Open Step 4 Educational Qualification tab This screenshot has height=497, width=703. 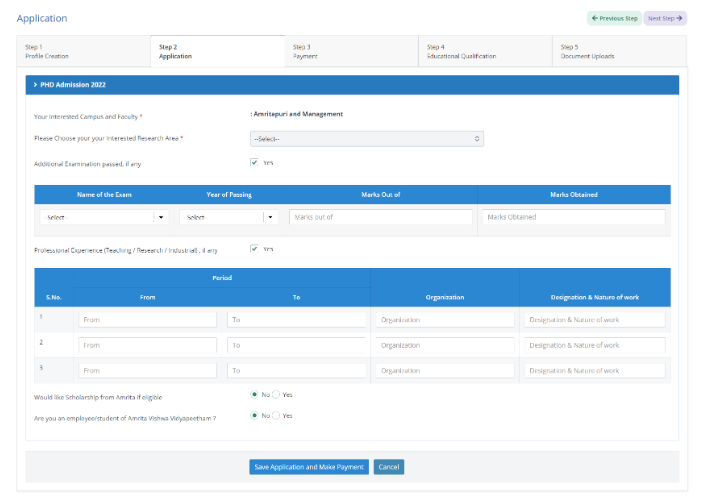point(485,51)
